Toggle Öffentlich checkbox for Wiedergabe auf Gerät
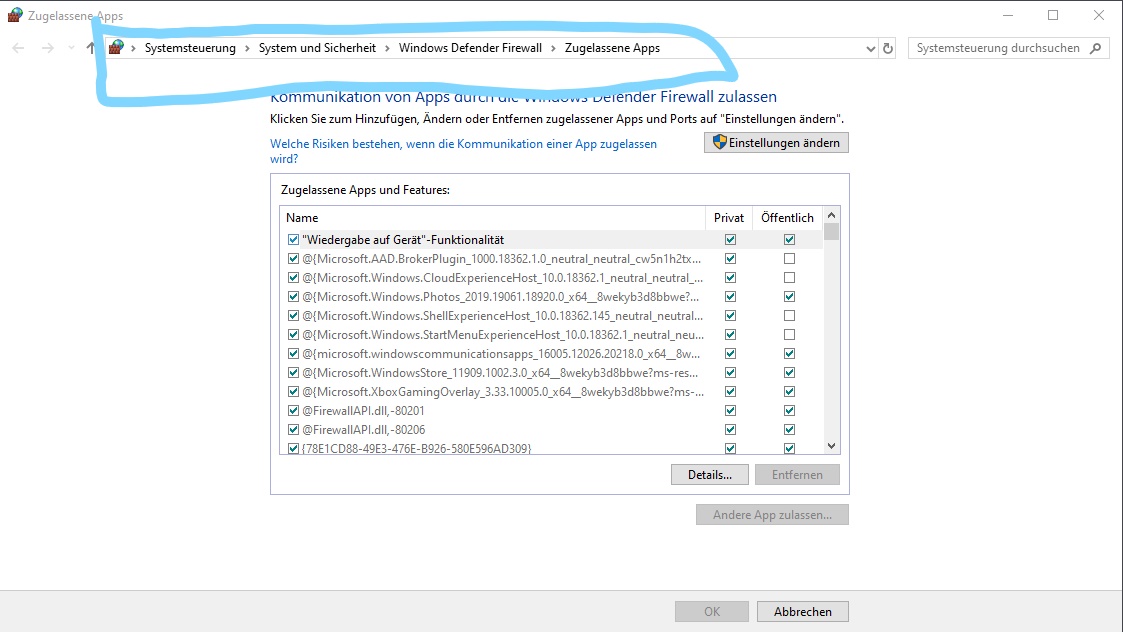 click(x=789, y=239)
